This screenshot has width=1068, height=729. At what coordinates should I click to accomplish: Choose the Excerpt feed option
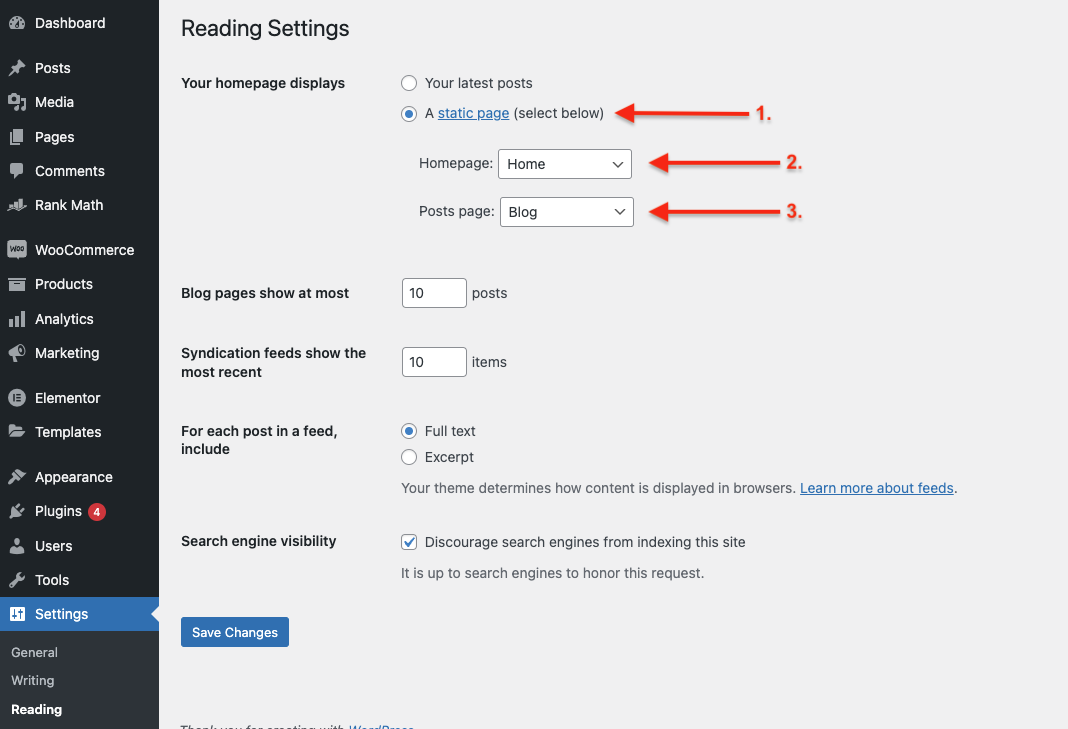point(409,457)
